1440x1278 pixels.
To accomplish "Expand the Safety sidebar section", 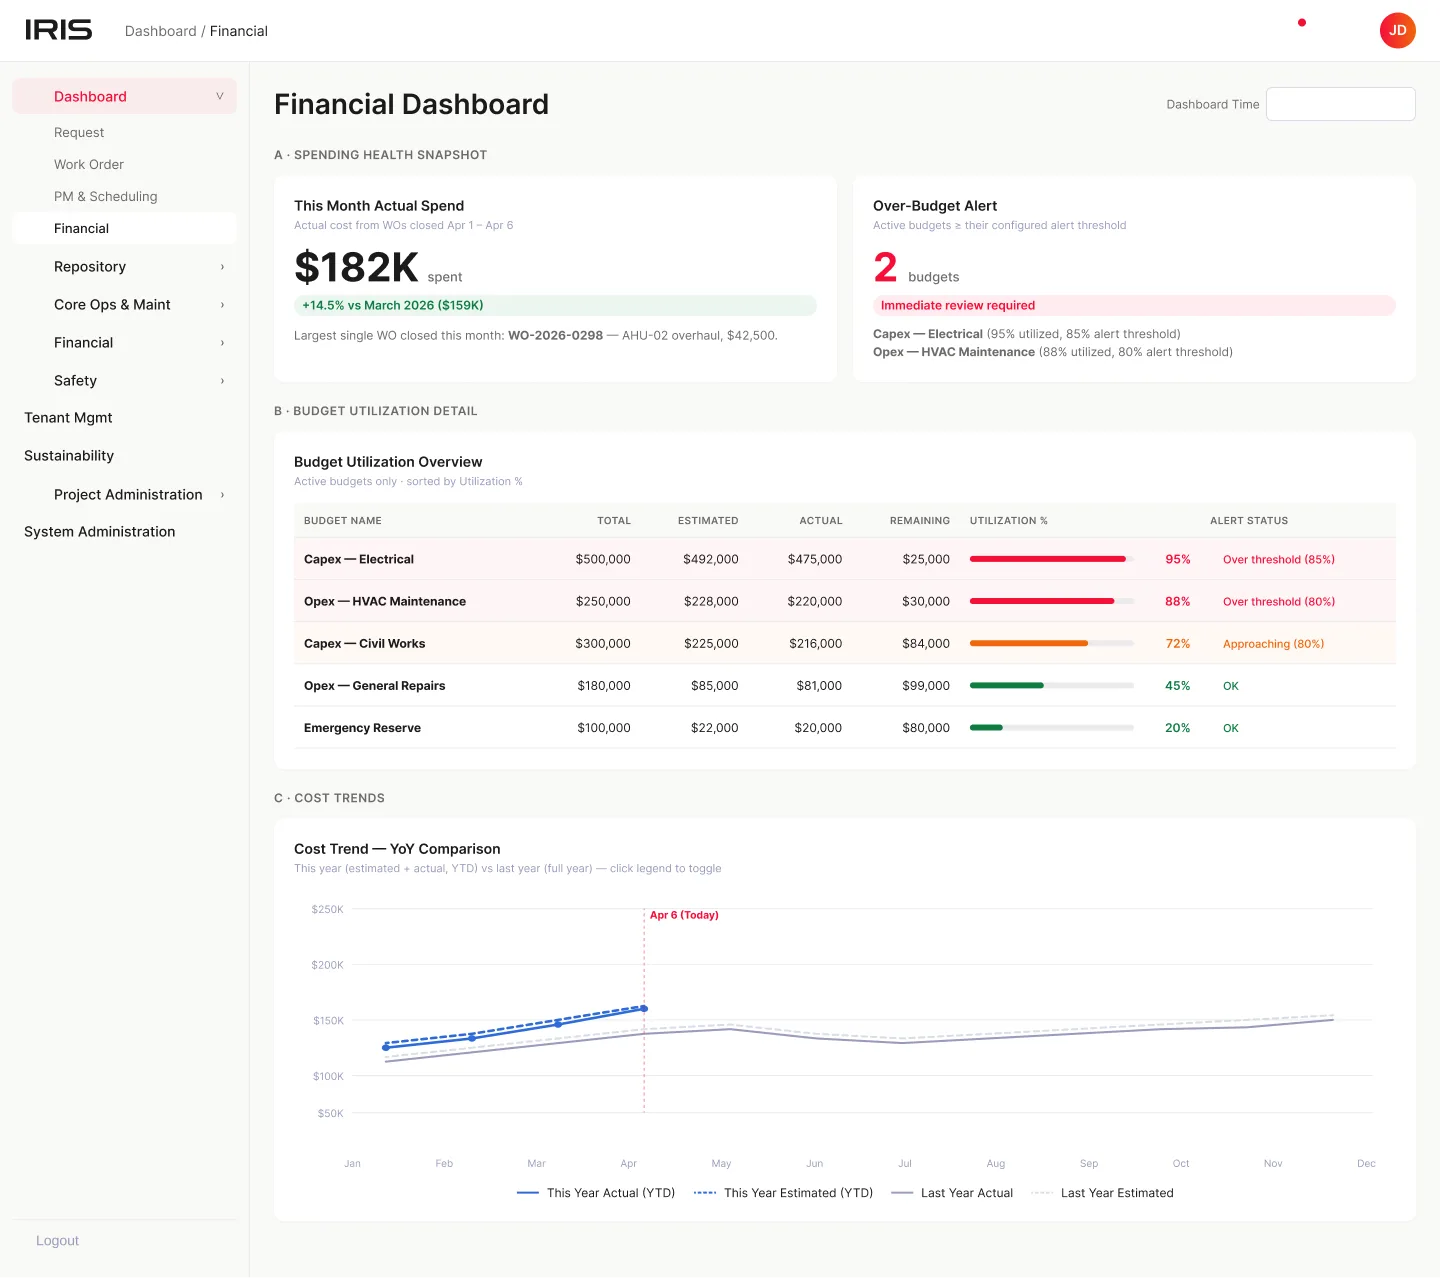I will point(124,380).
